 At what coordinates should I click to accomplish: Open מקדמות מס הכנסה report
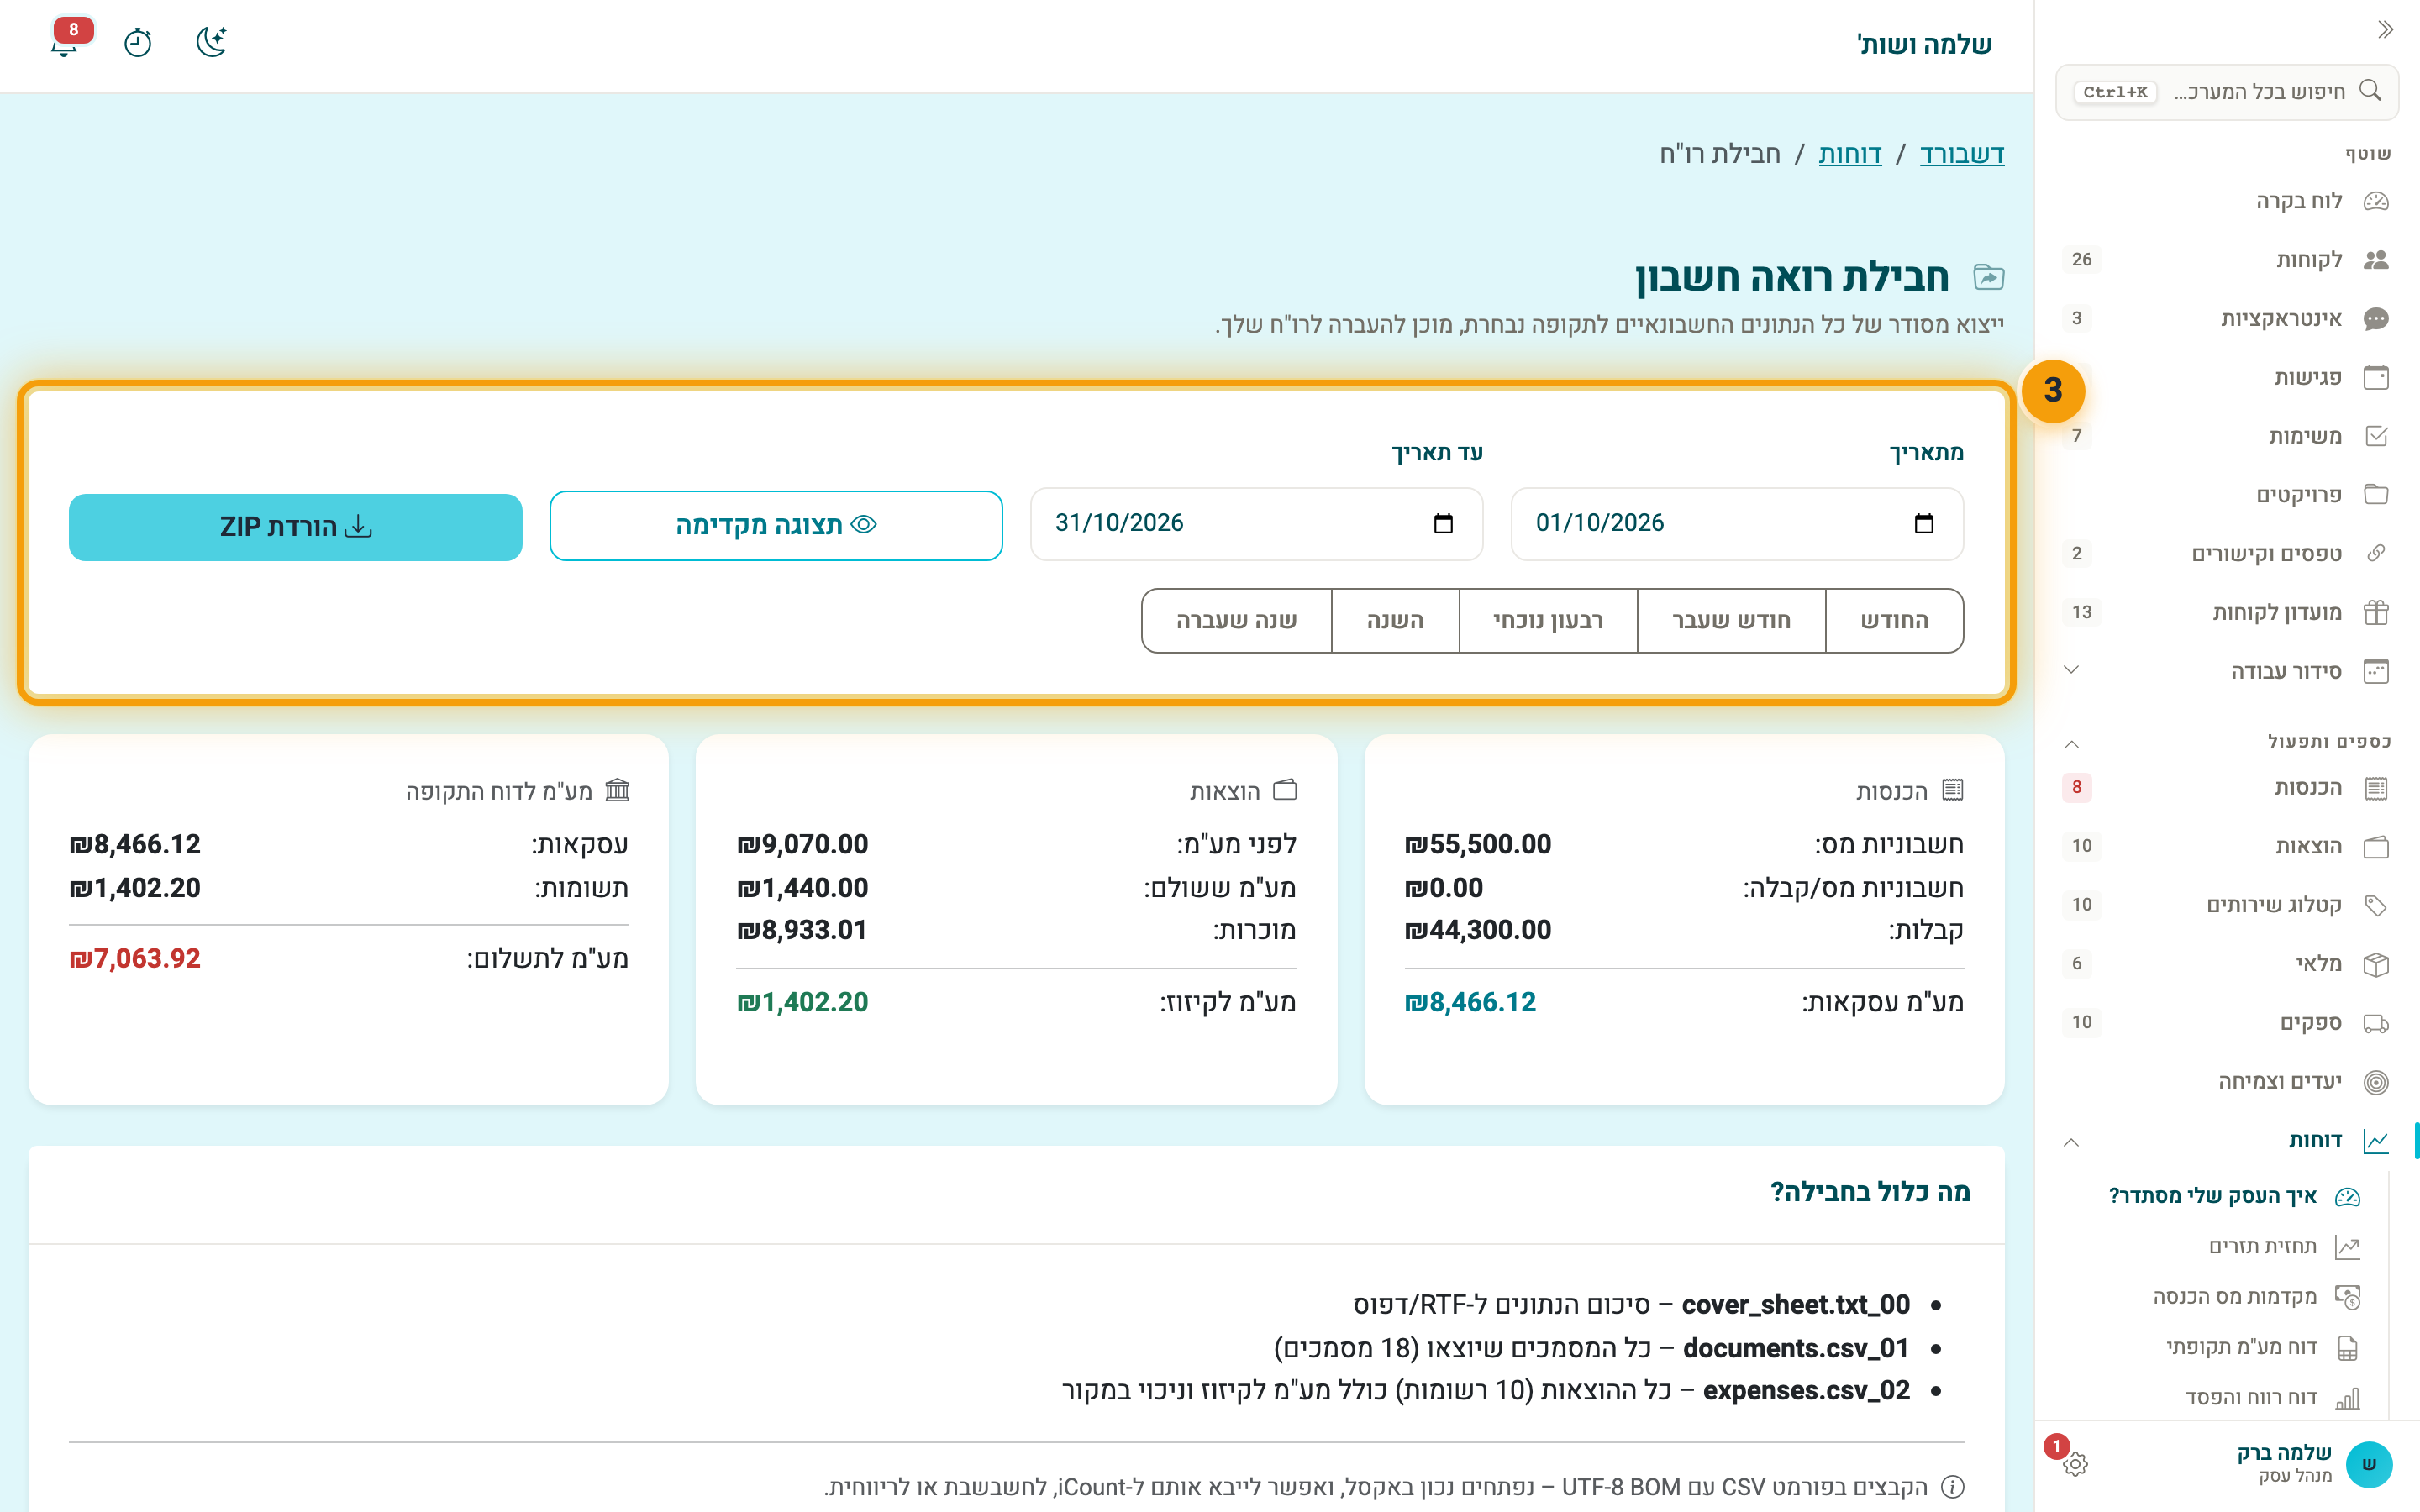2255,1297
